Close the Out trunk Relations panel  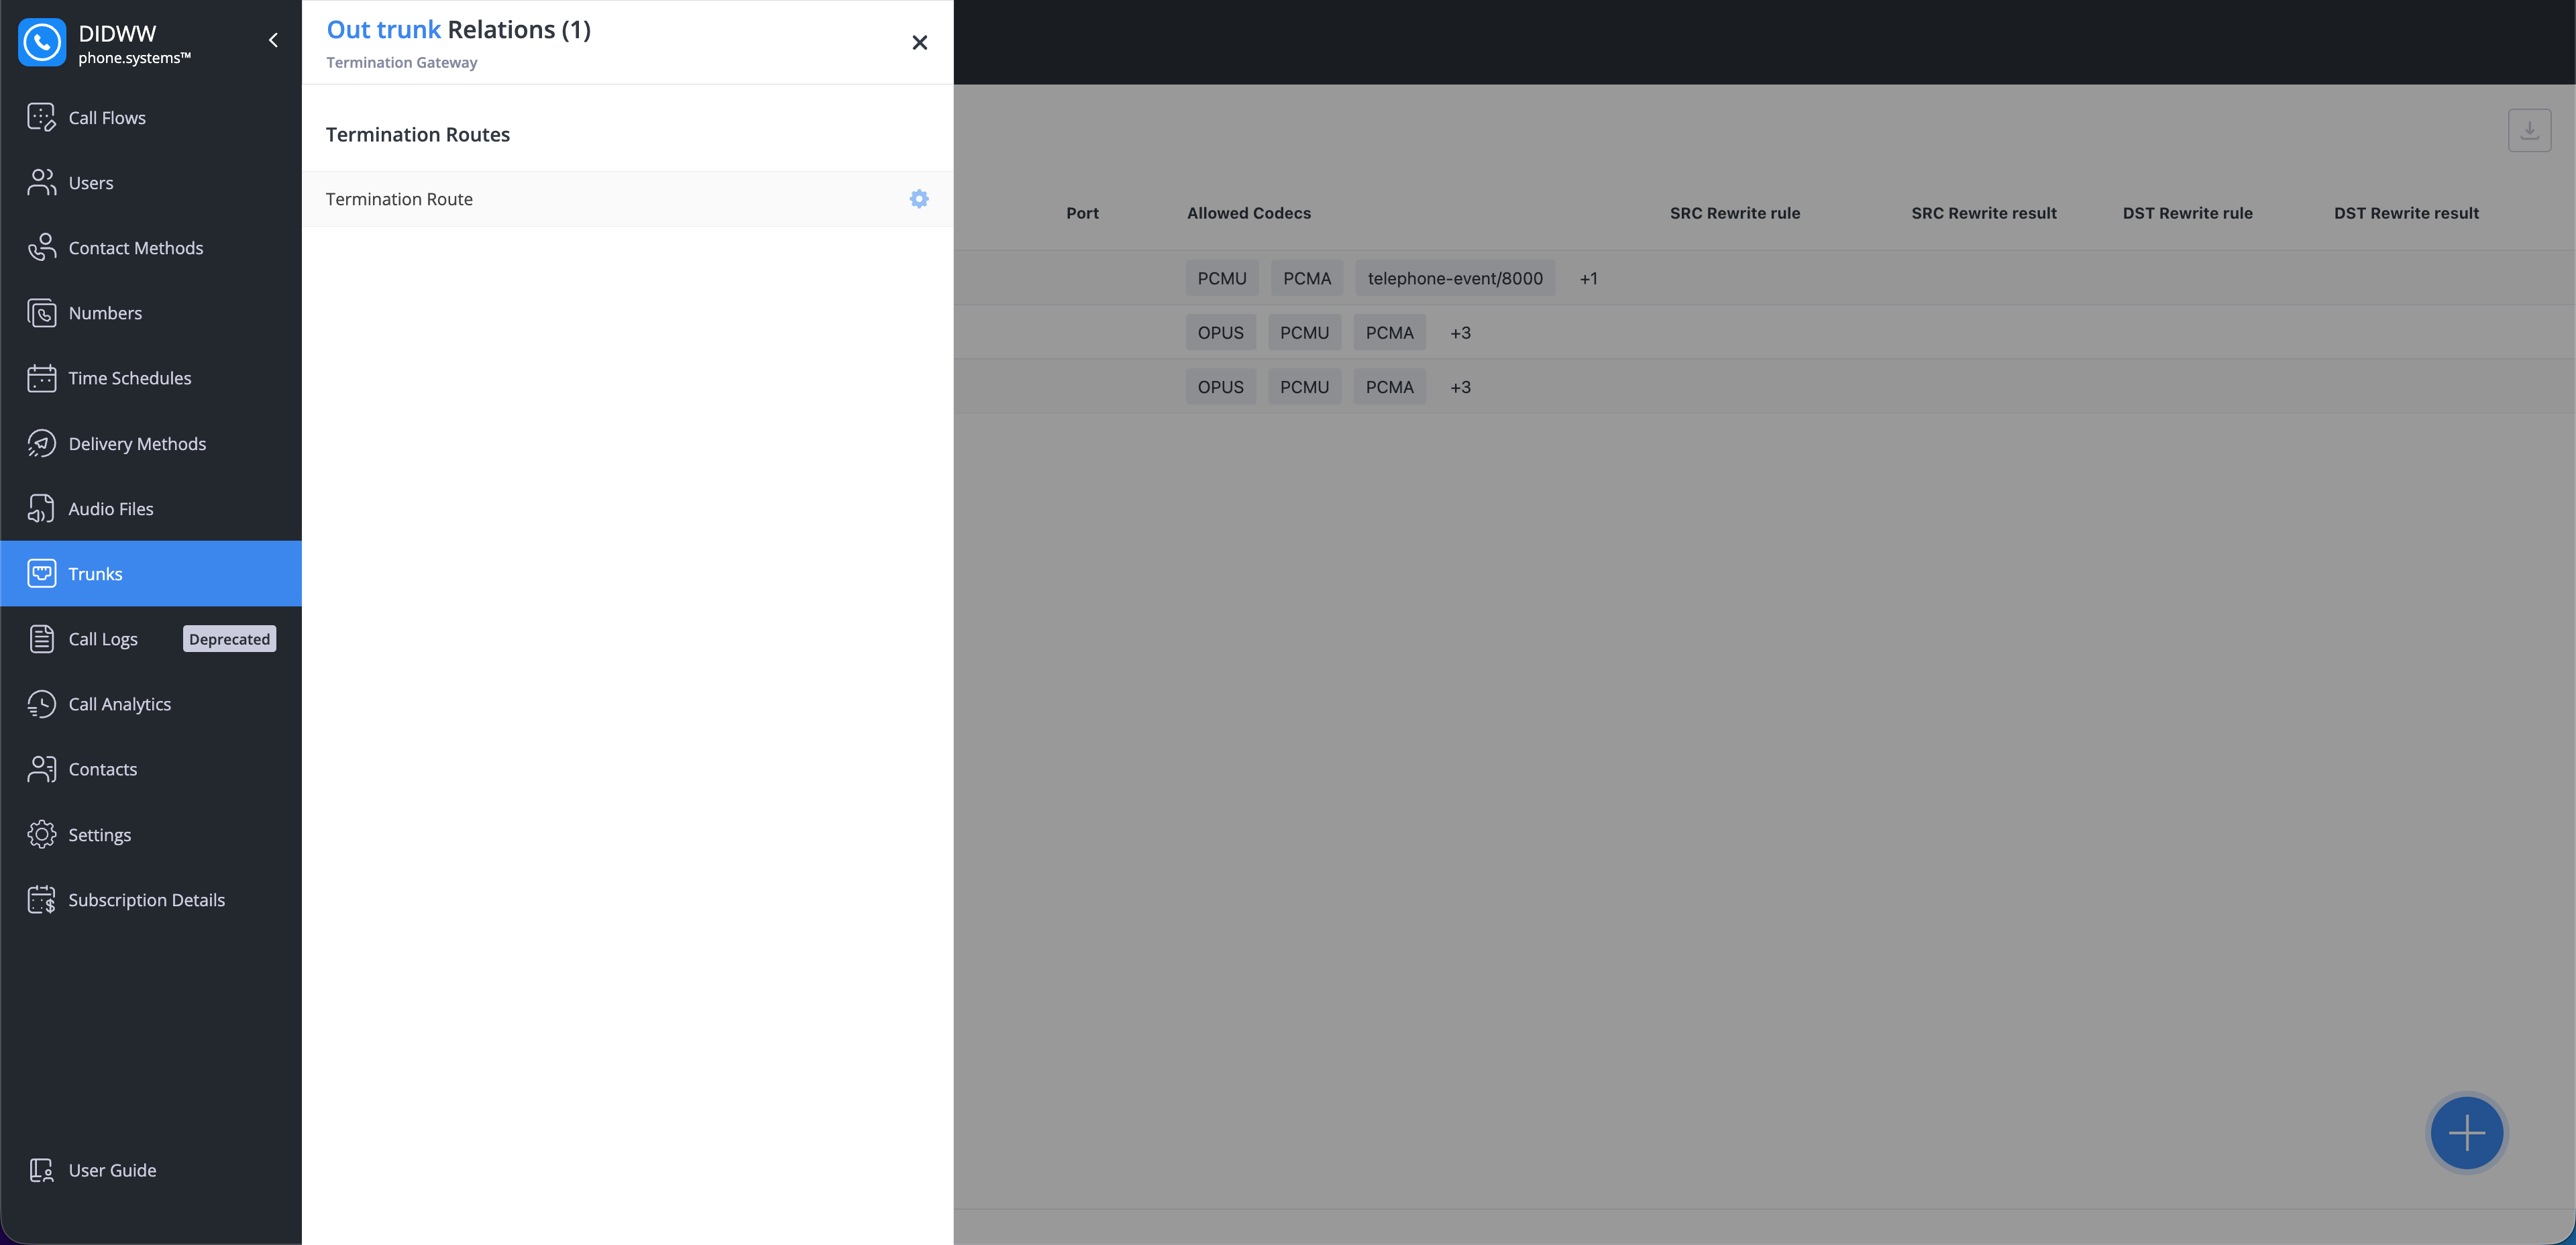[x=919, y=42]
